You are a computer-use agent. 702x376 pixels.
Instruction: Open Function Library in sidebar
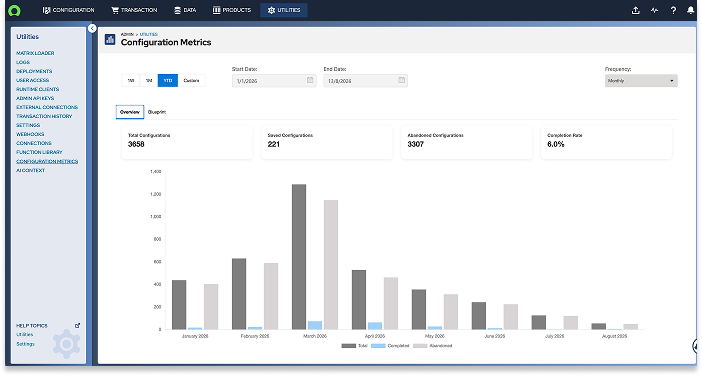pos(39,152)
